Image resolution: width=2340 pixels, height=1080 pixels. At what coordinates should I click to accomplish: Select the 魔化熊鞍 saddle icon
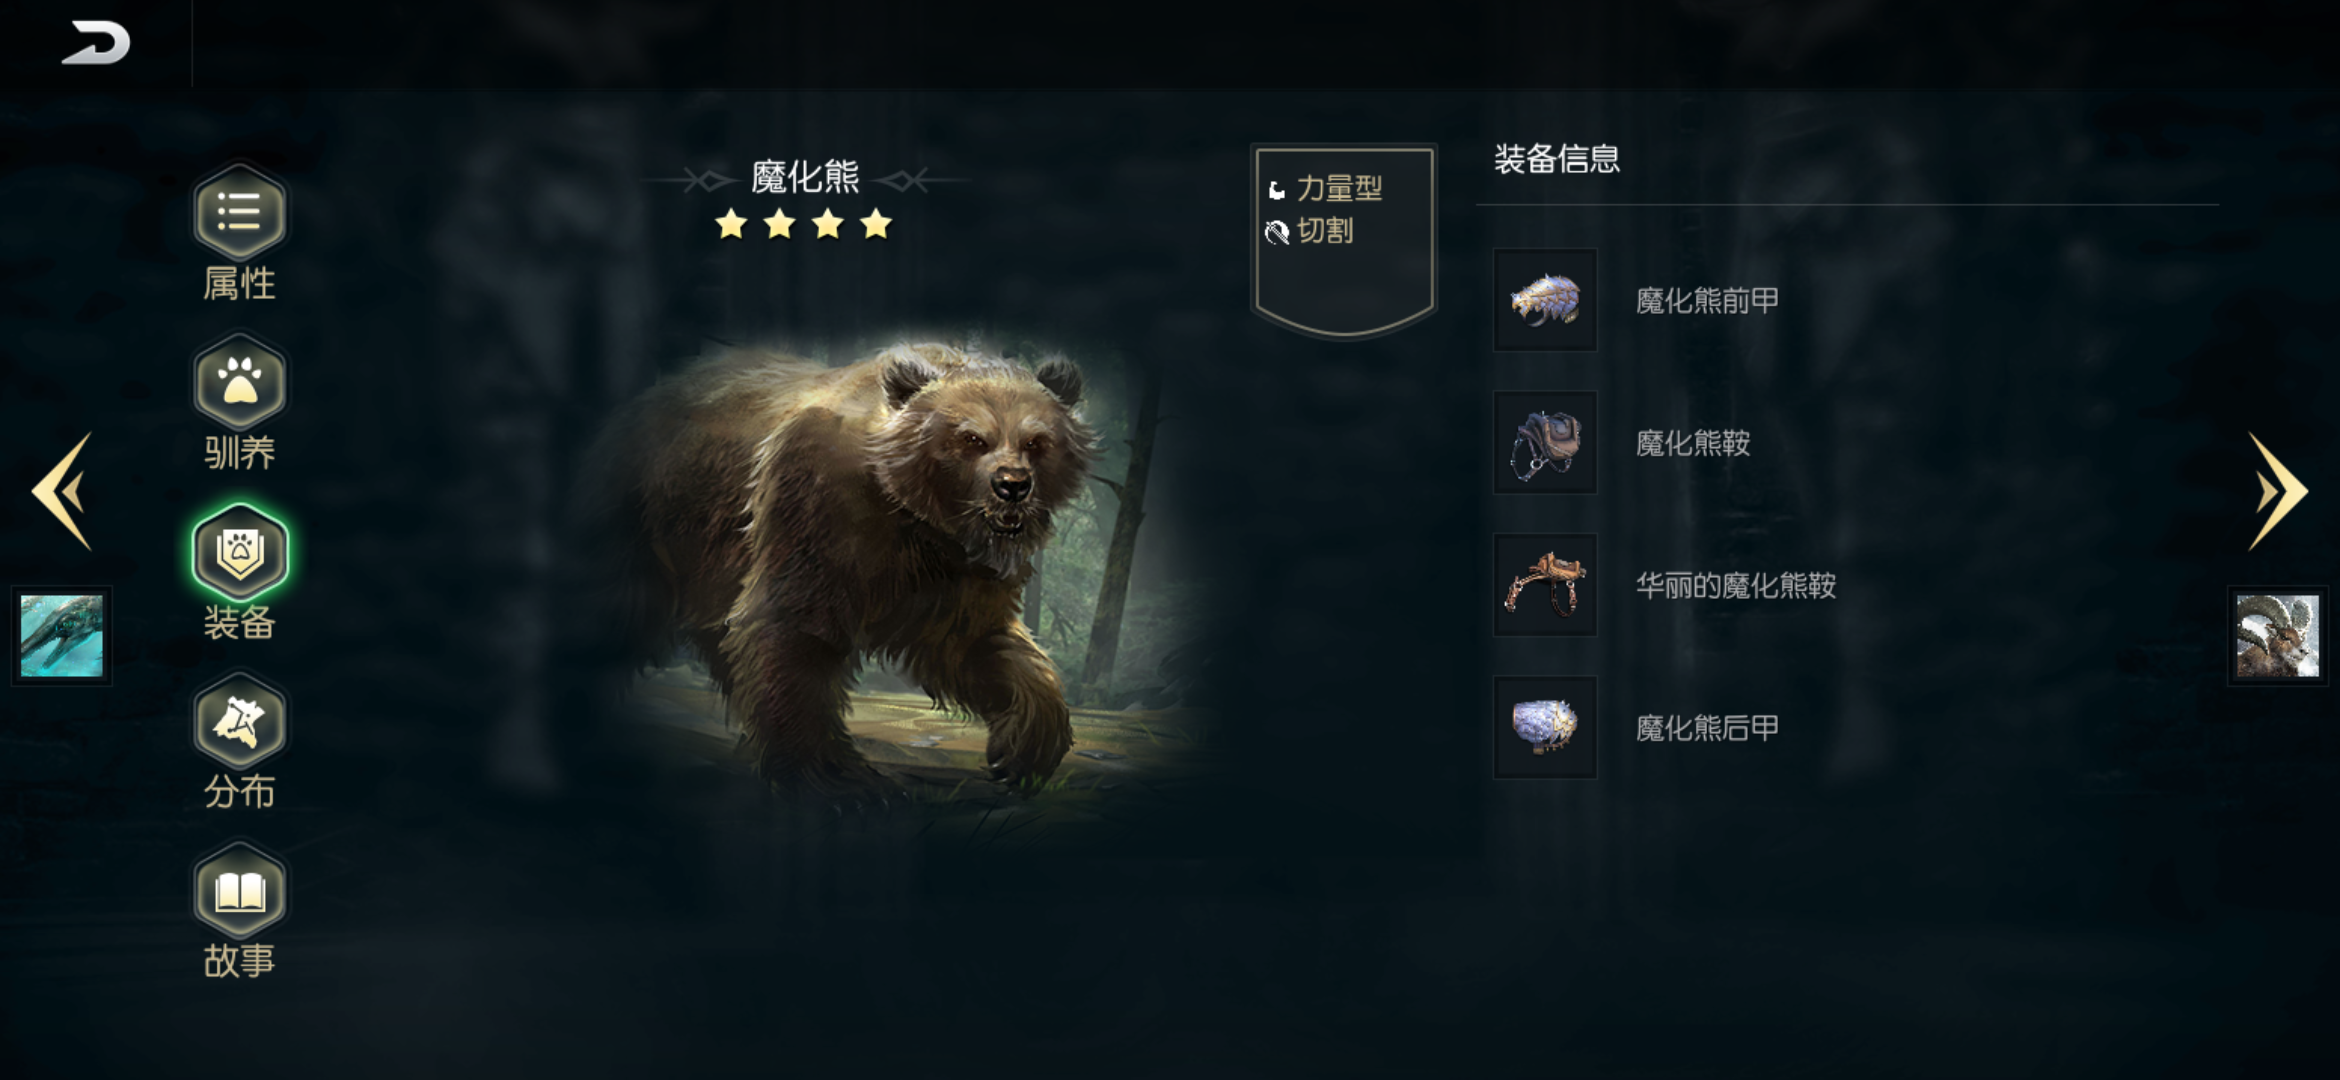tap(1545, 442)
